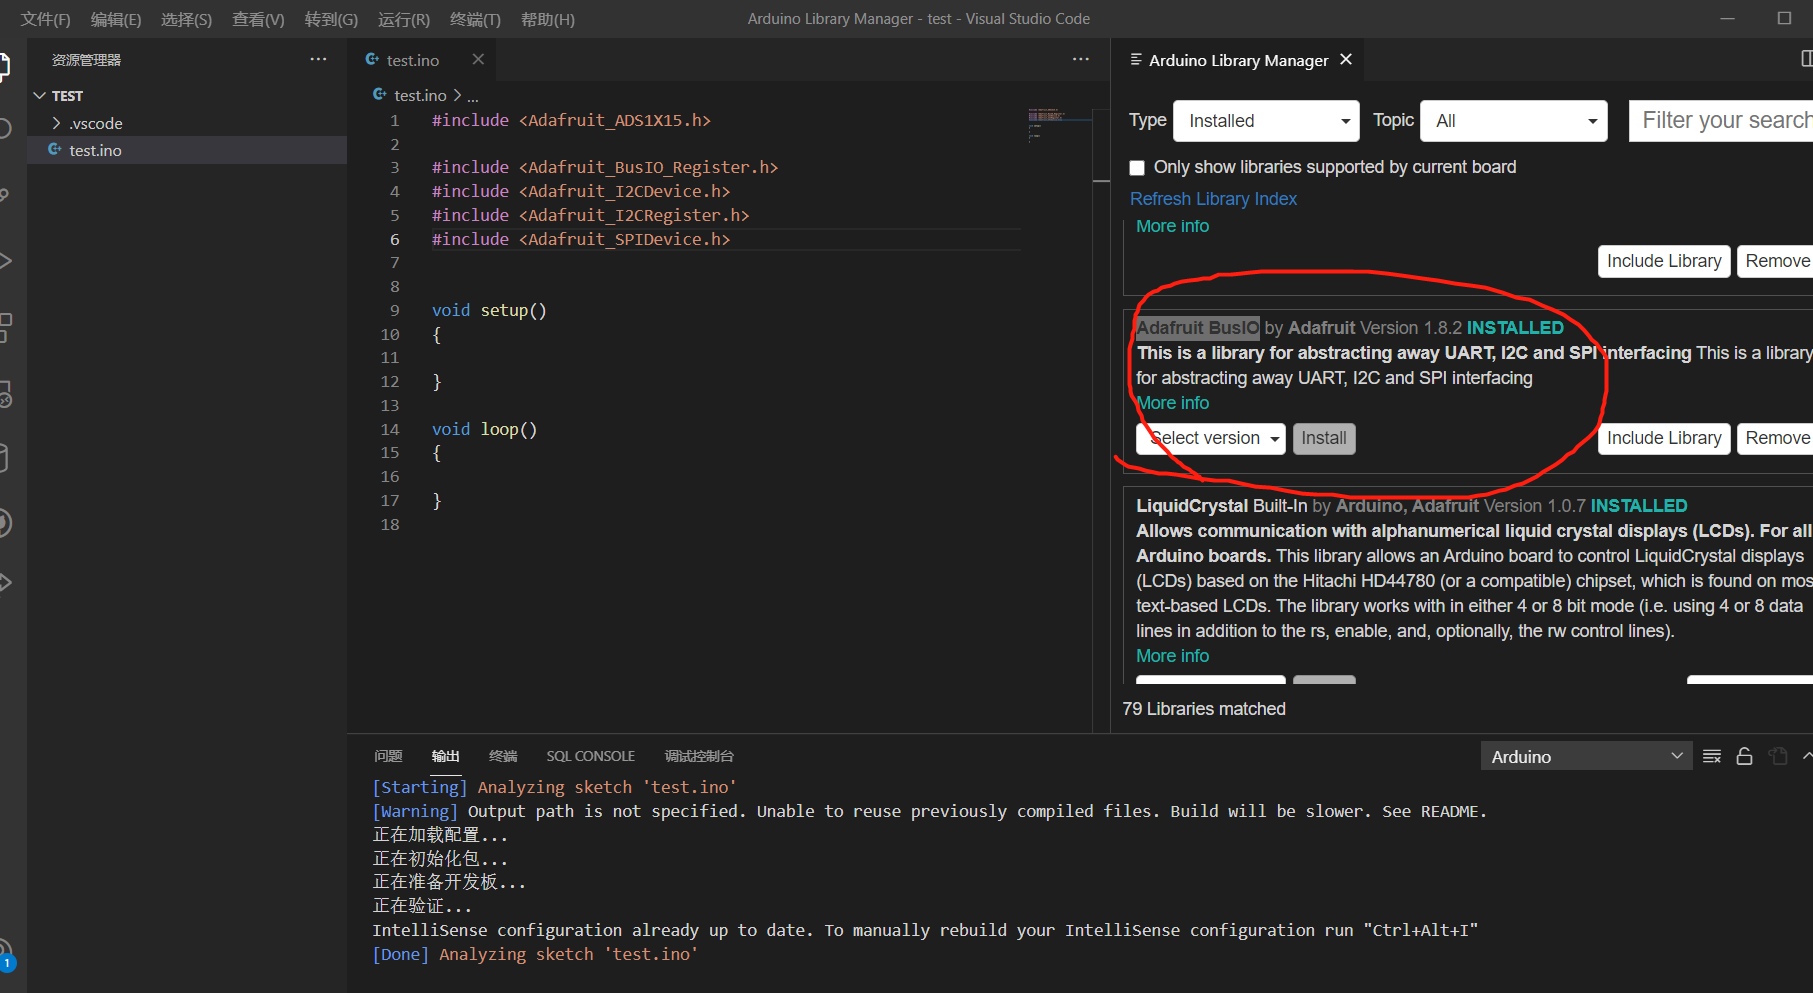The image size is (1813, 993).
Task: Open the Extensions view
Action: pyautogui.click(x=5, y=325)
